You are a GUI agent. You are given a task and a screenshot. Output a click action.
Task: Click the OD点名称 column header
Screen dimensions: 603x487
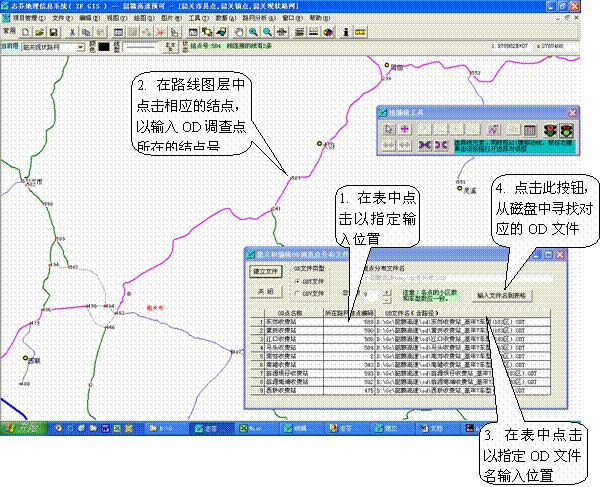click(294, 313)
